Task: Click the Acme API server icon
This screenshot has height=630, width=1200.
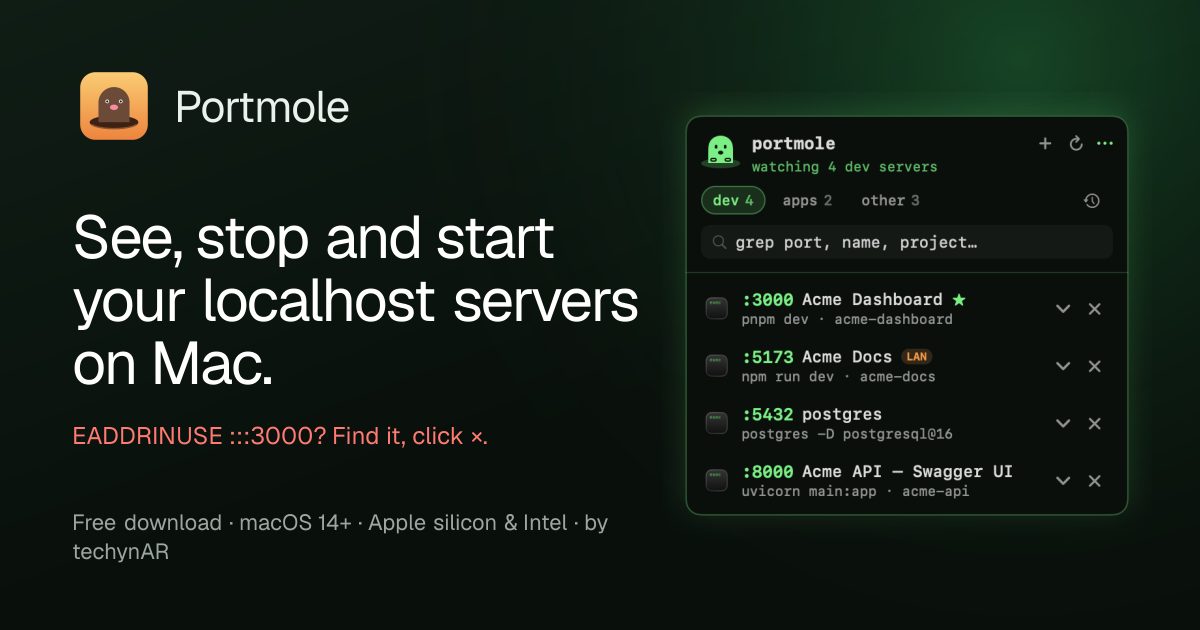Action: [716, 481]
